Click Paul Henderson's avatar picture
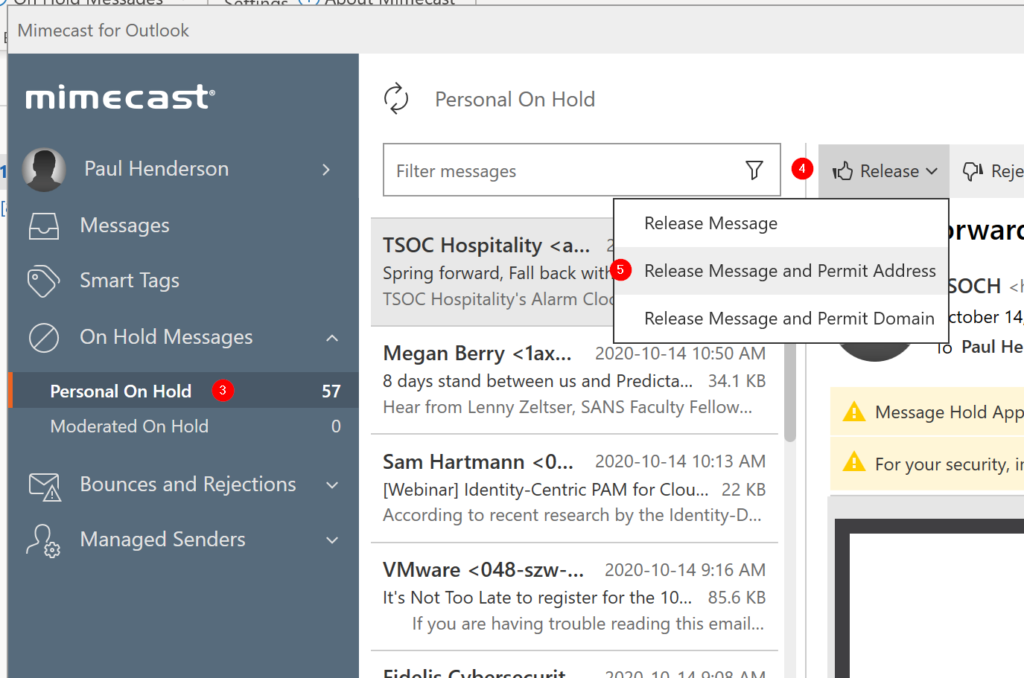Screen dimensions: 1024x678 pos(44,170)
